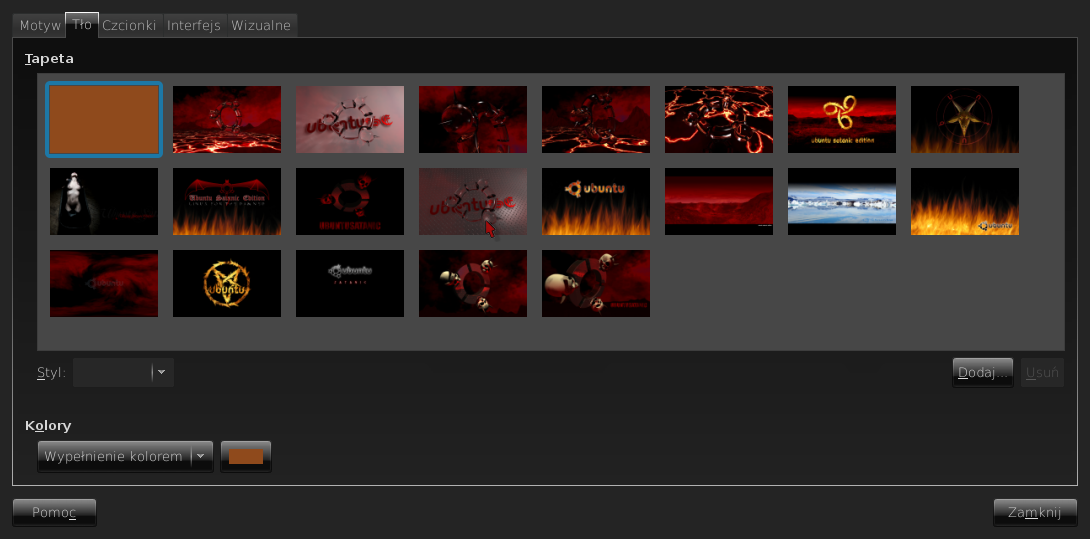
Task: Select bat-winged 'Ubuntu Satanic Edition' flames wallpaper
Action: click(x=227, y=201)
